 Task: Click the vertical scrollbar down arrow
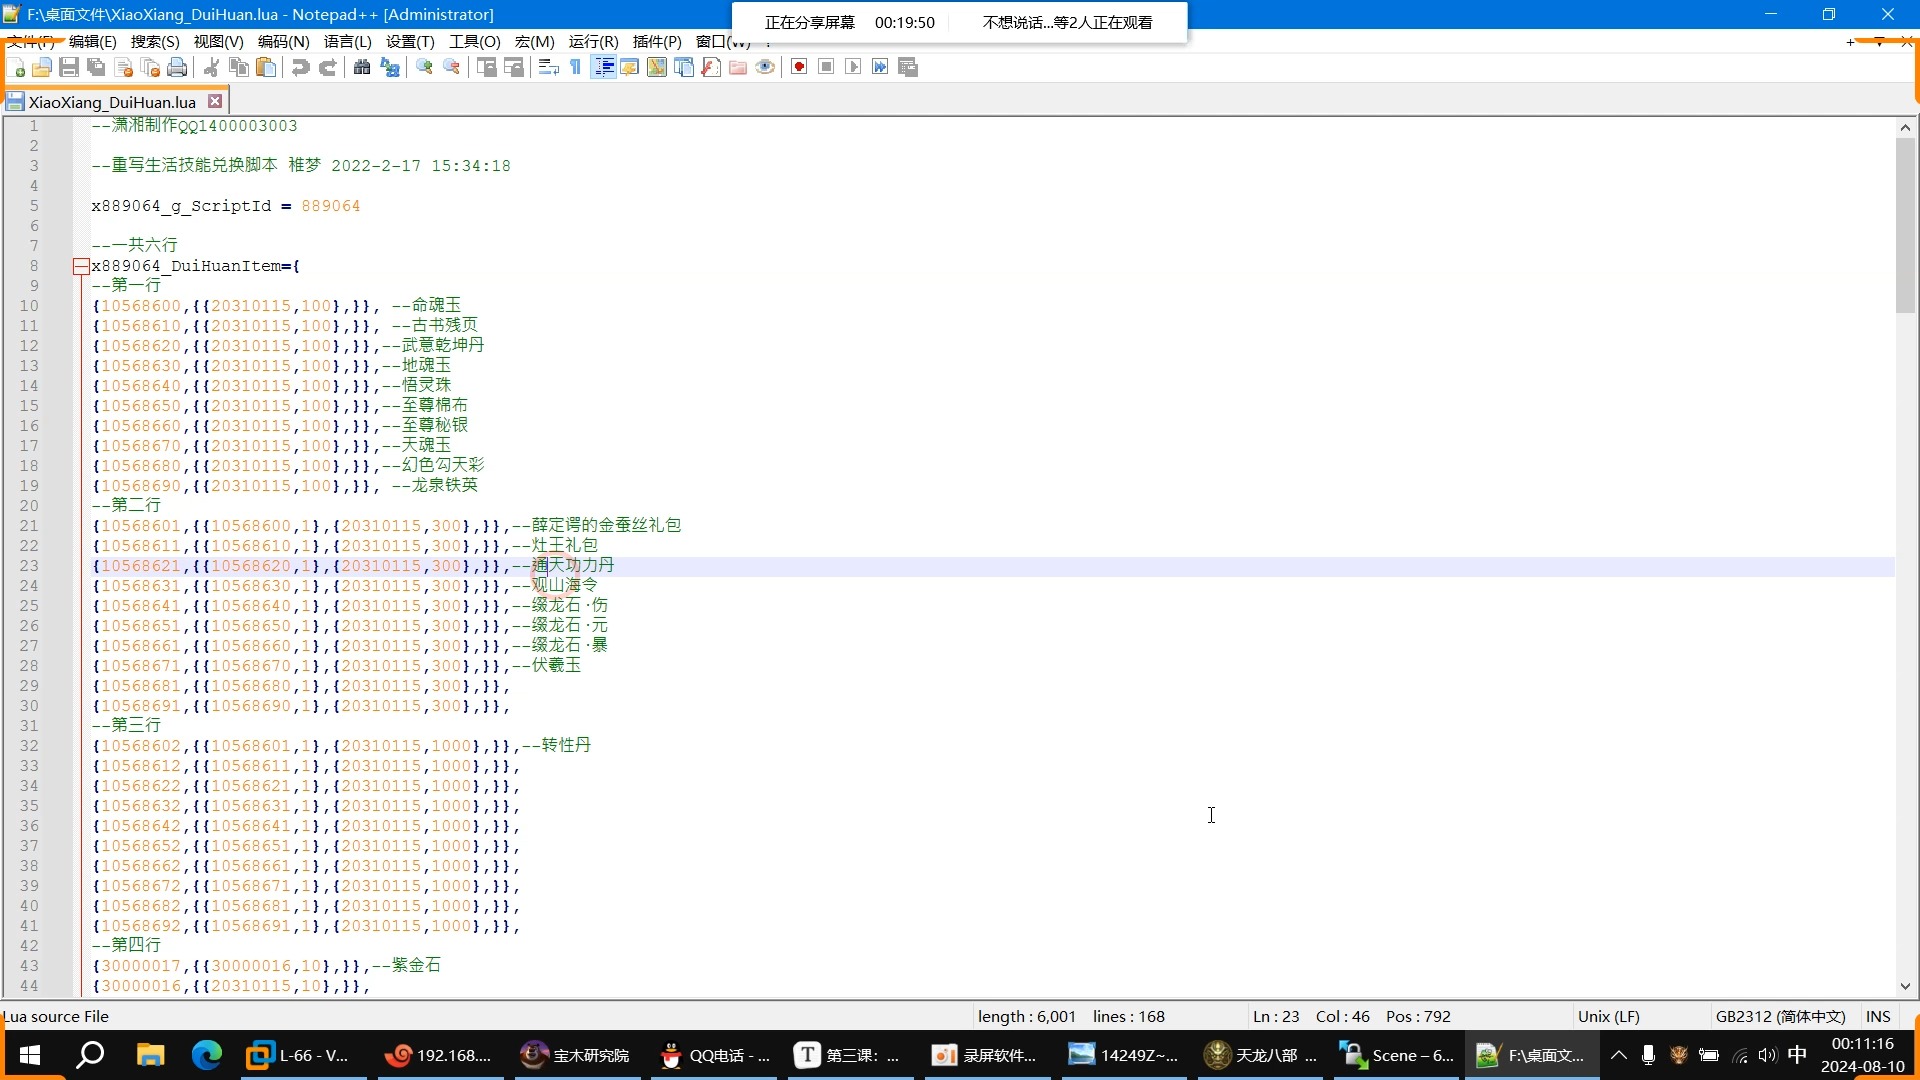[x=1905, y=986]
